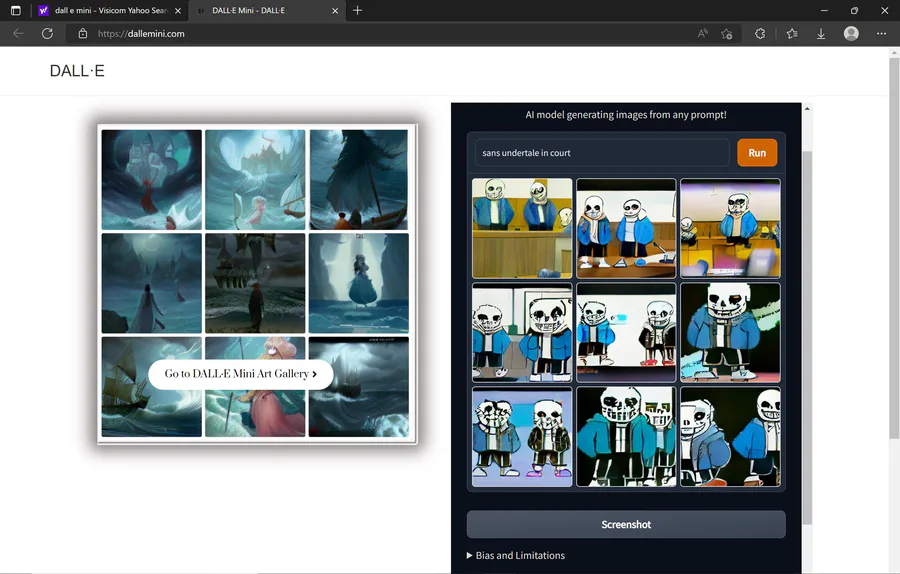View site info via the lock icon
900x574 pixels.
tap(83, 33)
